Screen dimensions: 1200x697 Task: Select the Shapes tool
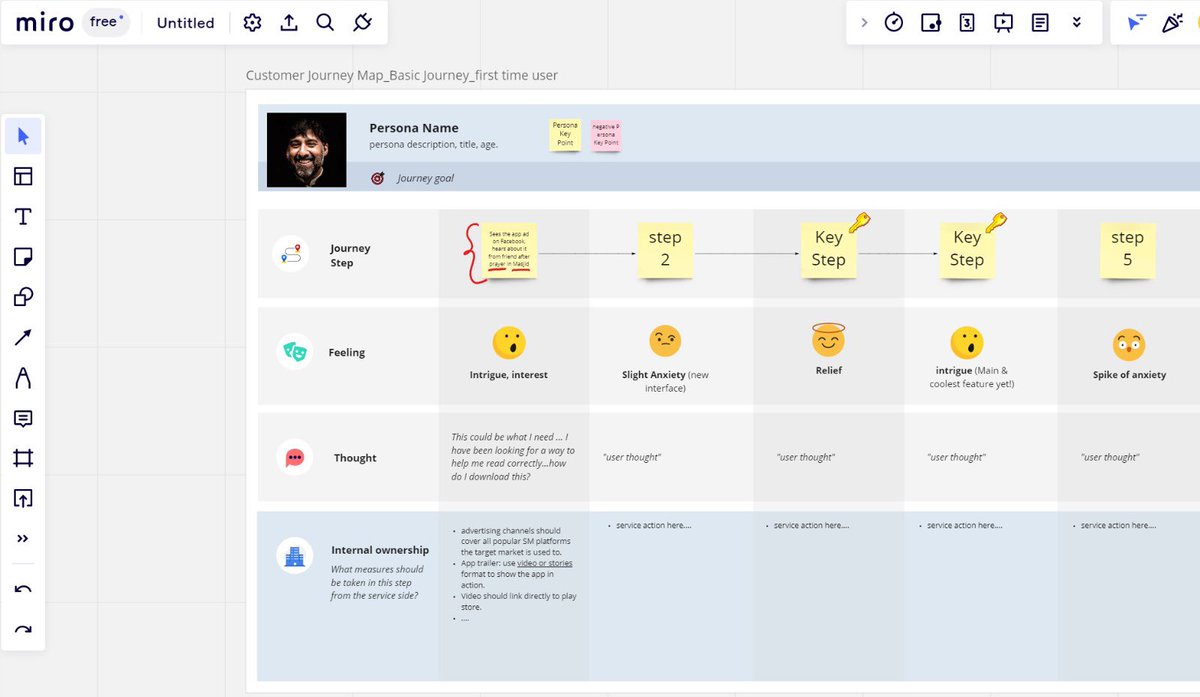pos(23,297)
